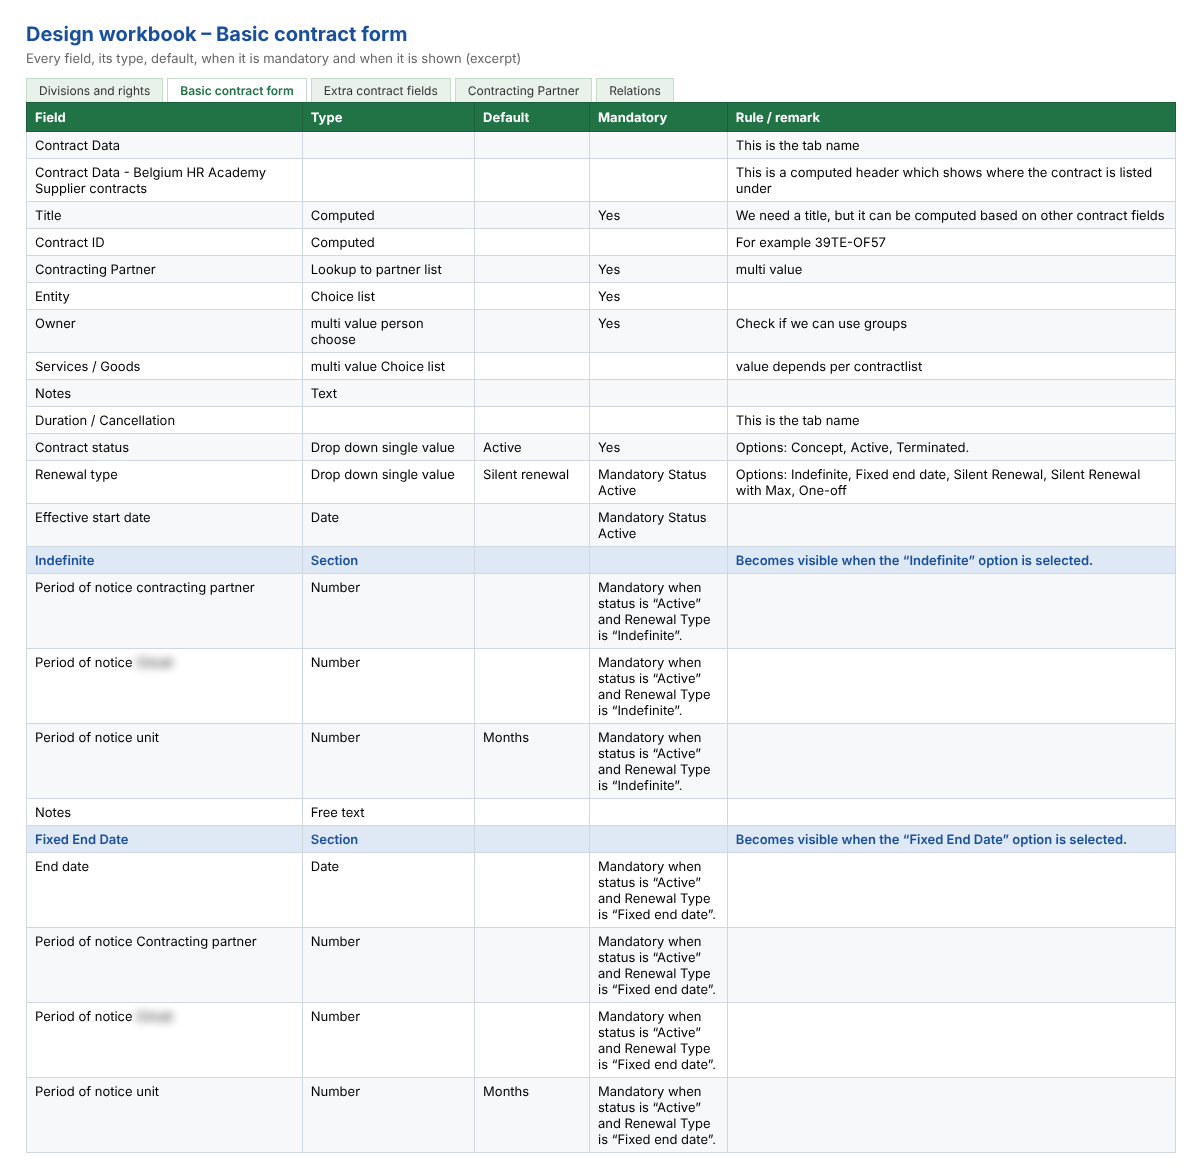Select the Contract status field cell

164,447
